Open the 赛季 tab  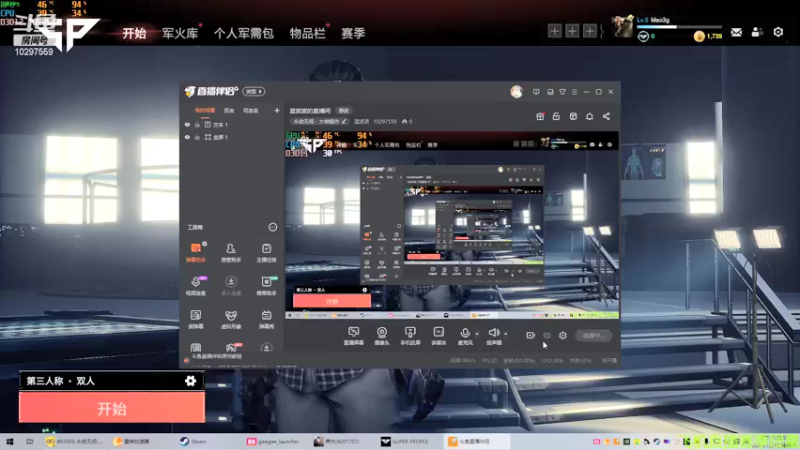[353, 34]
